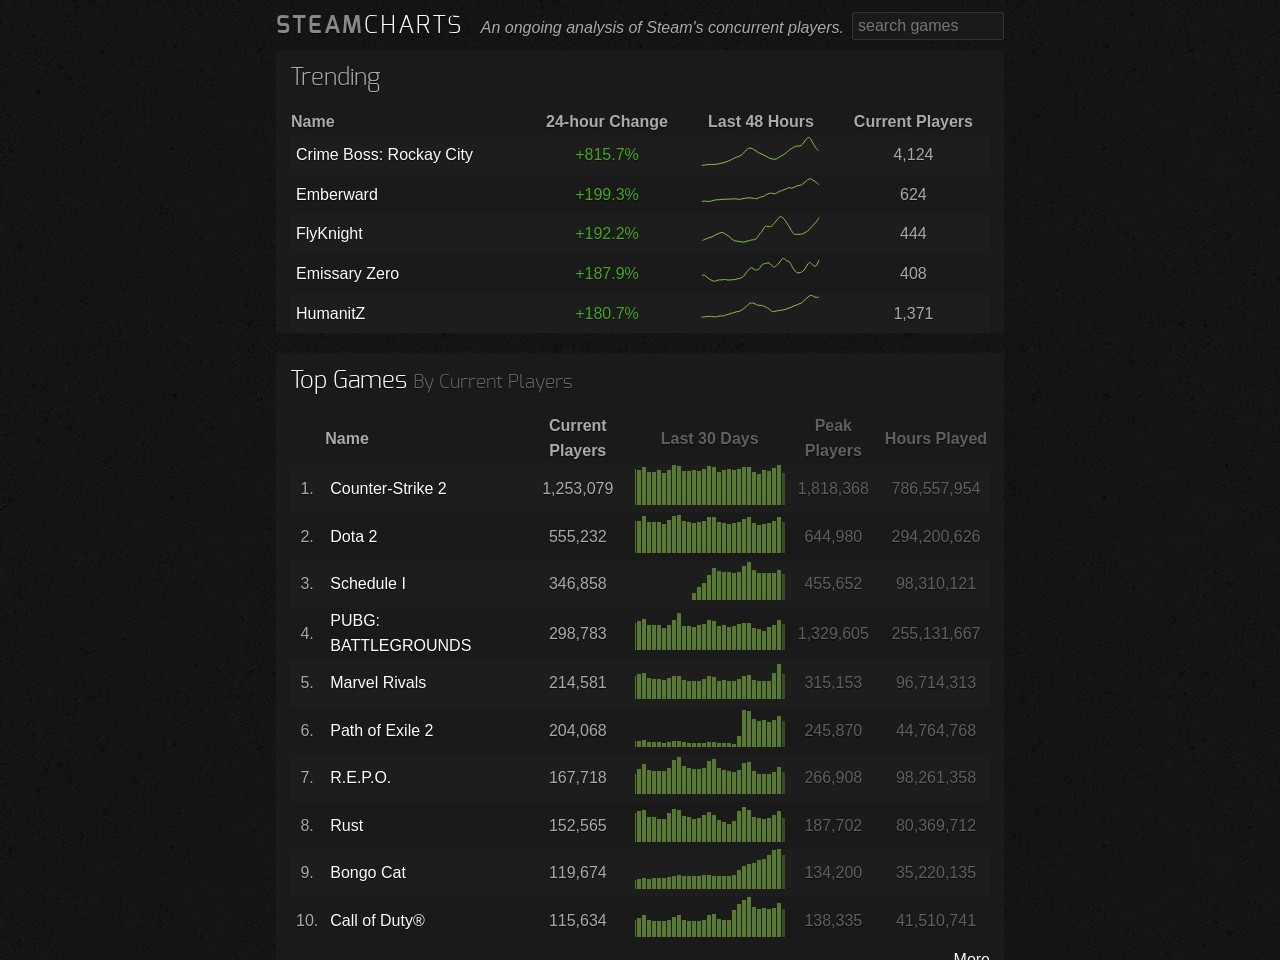The height and width of the screenshot is (960, 1280).
Task: Click the 24-hour Change column header
Action: (x=606, y=121)
